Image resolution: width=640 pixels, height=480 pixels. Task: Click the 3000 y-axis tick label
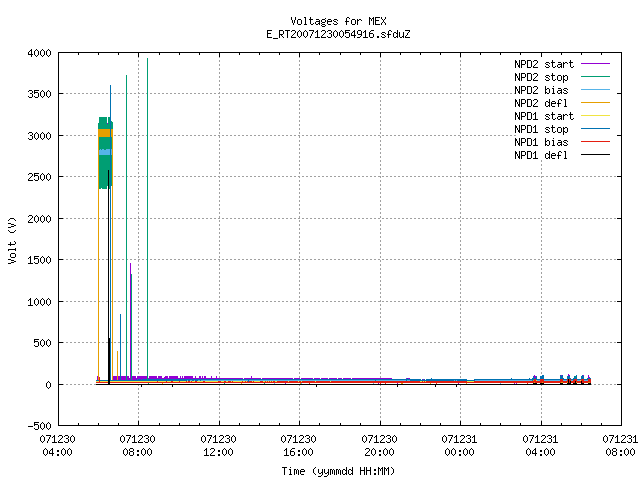[x=40, y=136]
